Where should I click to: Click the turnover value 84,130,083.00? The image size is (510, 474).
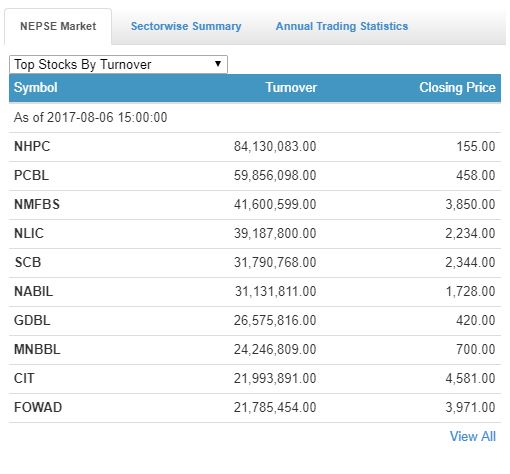pos(275,146)
